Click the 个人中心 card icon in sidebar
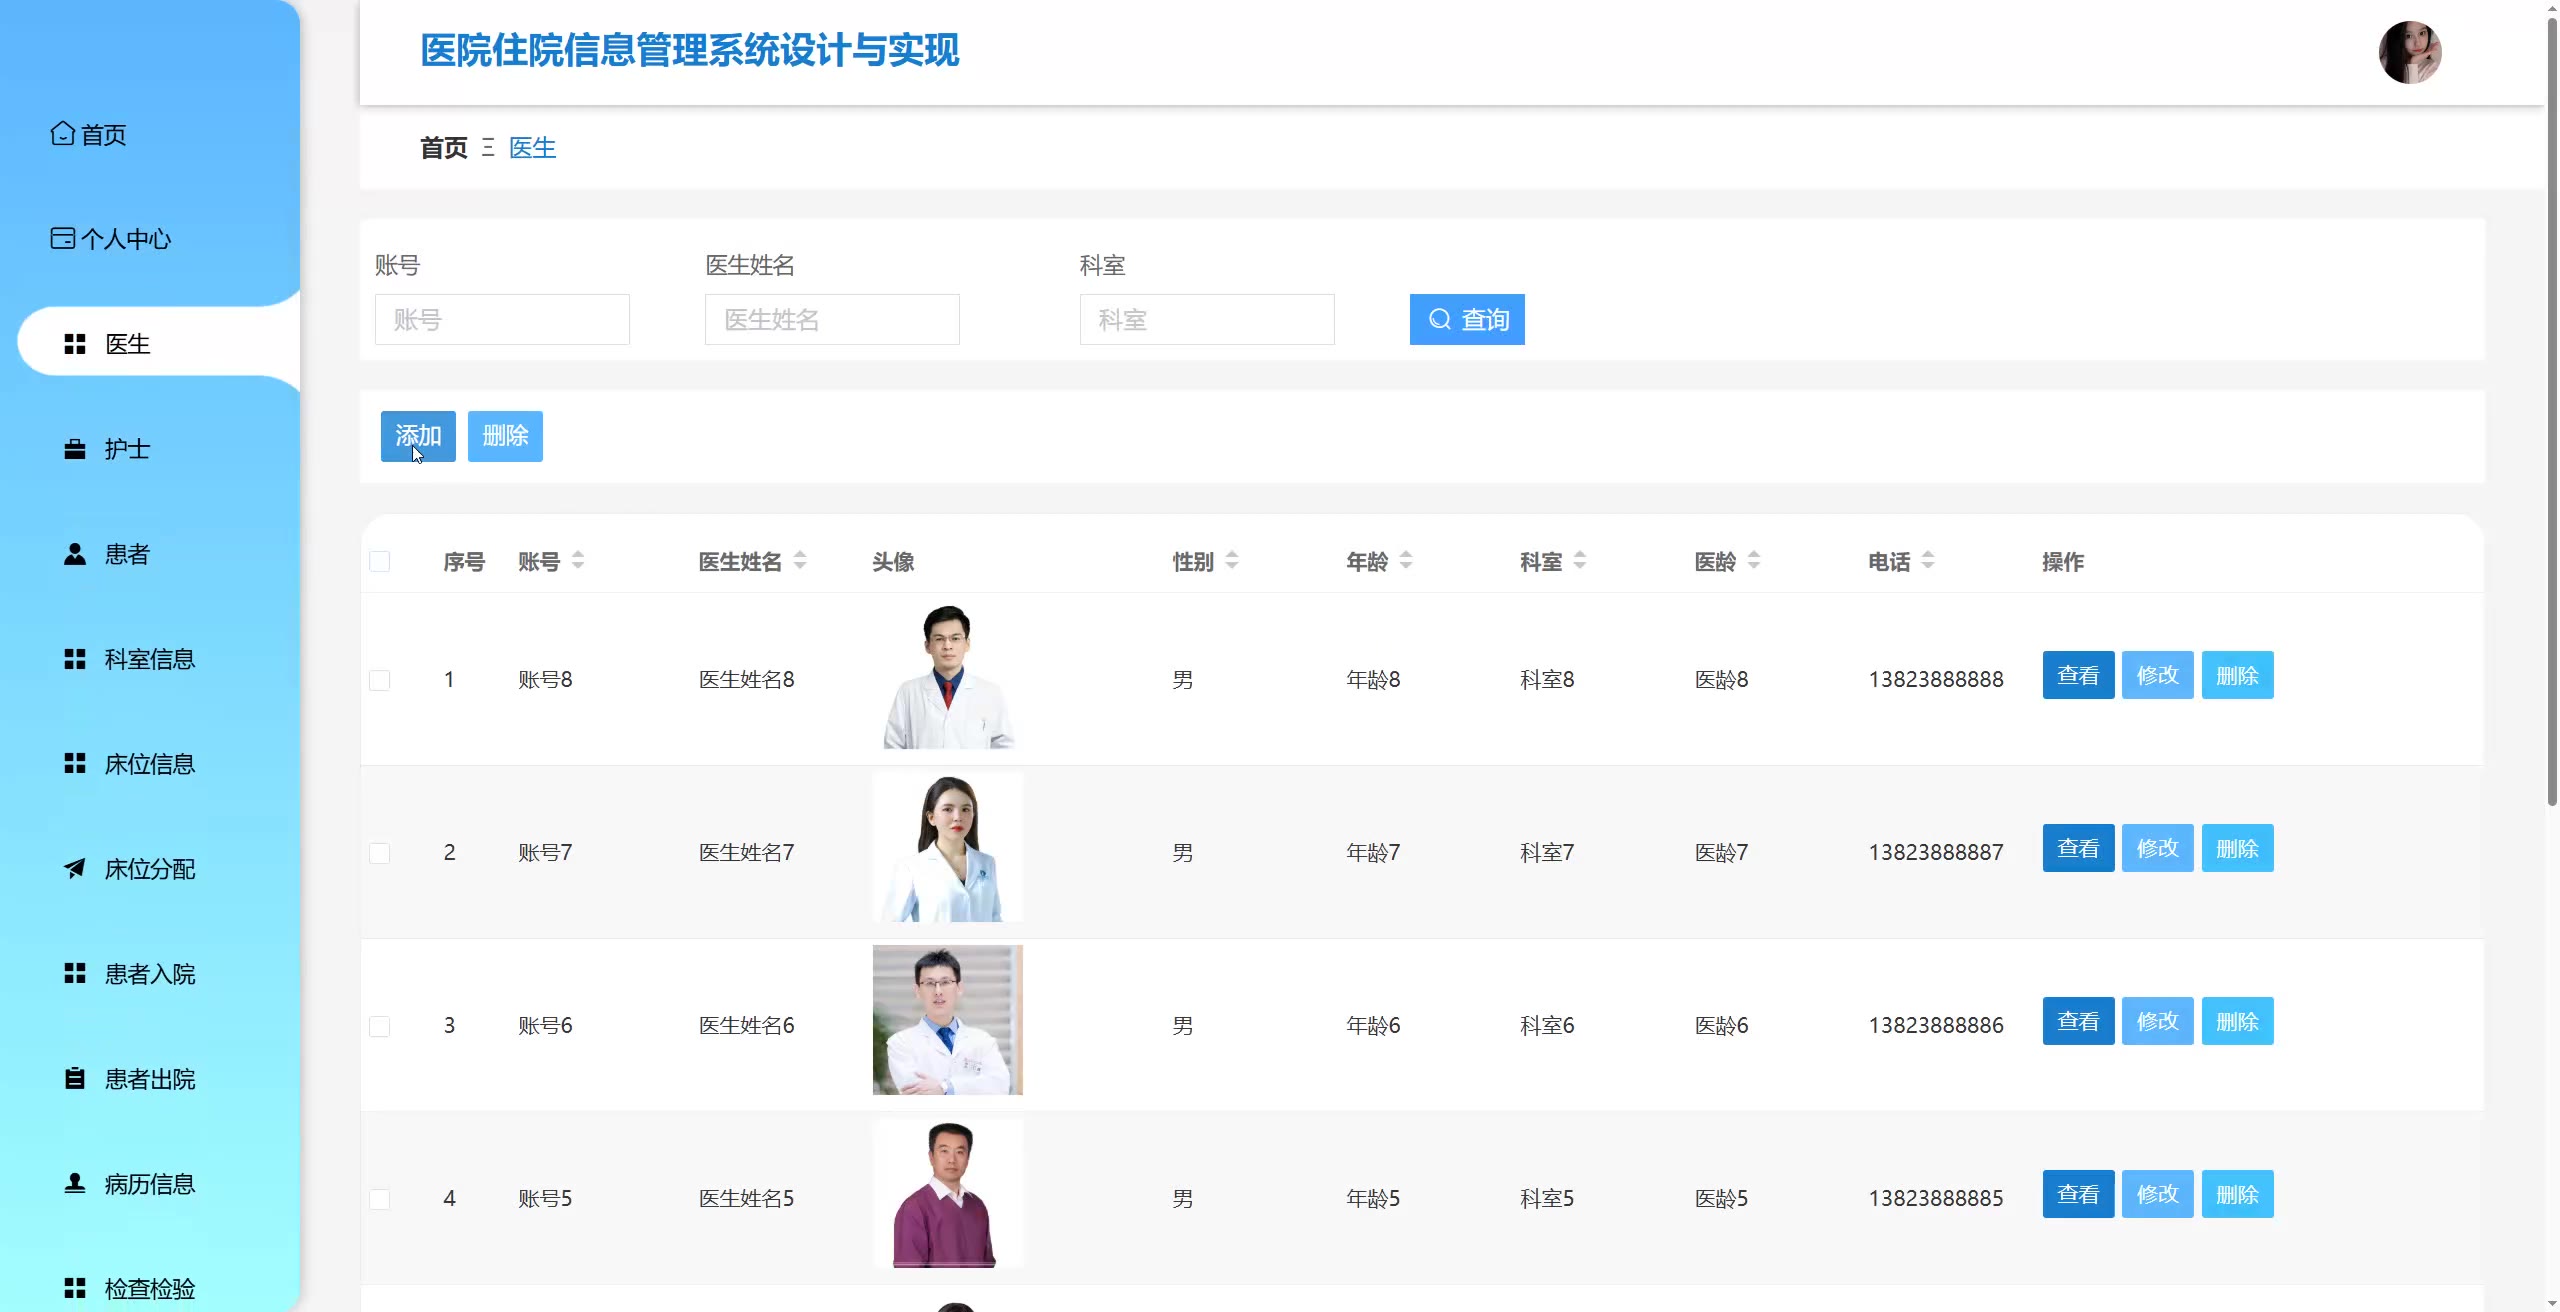 (x=62, y=238)
